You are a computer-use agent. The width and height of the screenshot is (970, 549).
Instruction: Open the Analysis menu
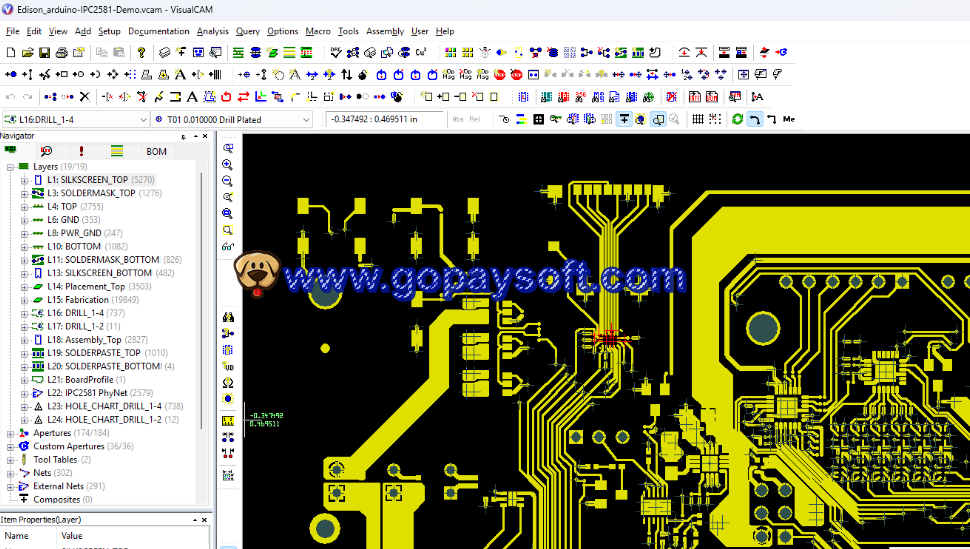click(212, 31)
